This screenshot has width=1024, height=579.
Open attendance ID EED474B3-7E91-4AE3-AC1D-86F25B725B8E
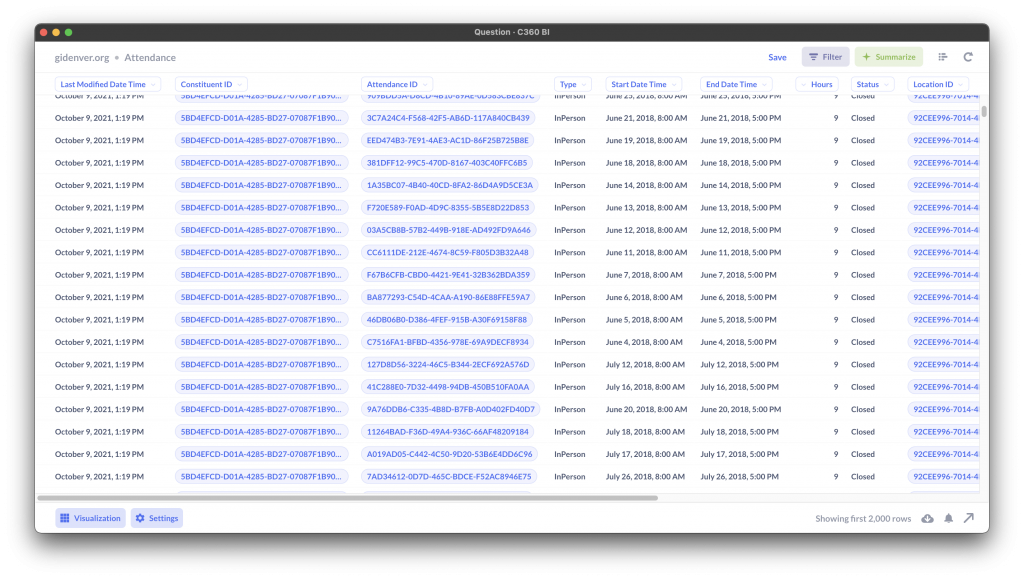point(447,140)
